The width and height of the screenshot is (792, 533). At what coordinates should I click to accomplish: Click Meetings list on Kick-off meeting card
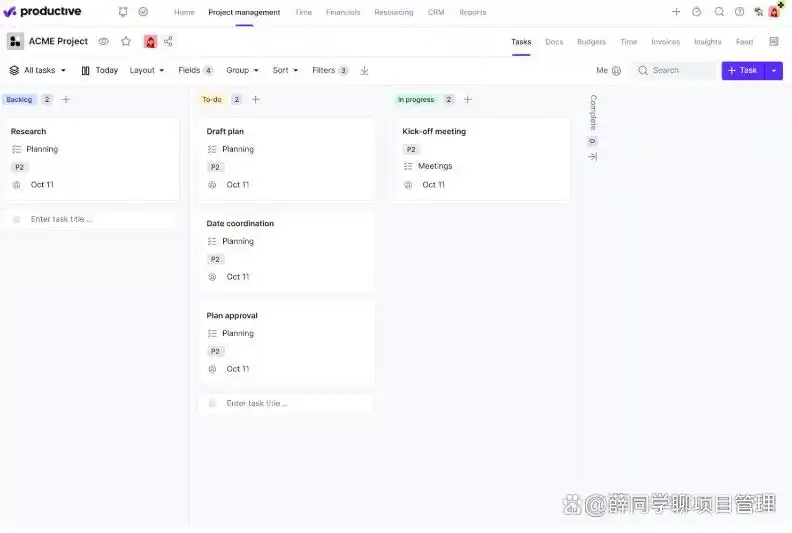click(435, 166)
